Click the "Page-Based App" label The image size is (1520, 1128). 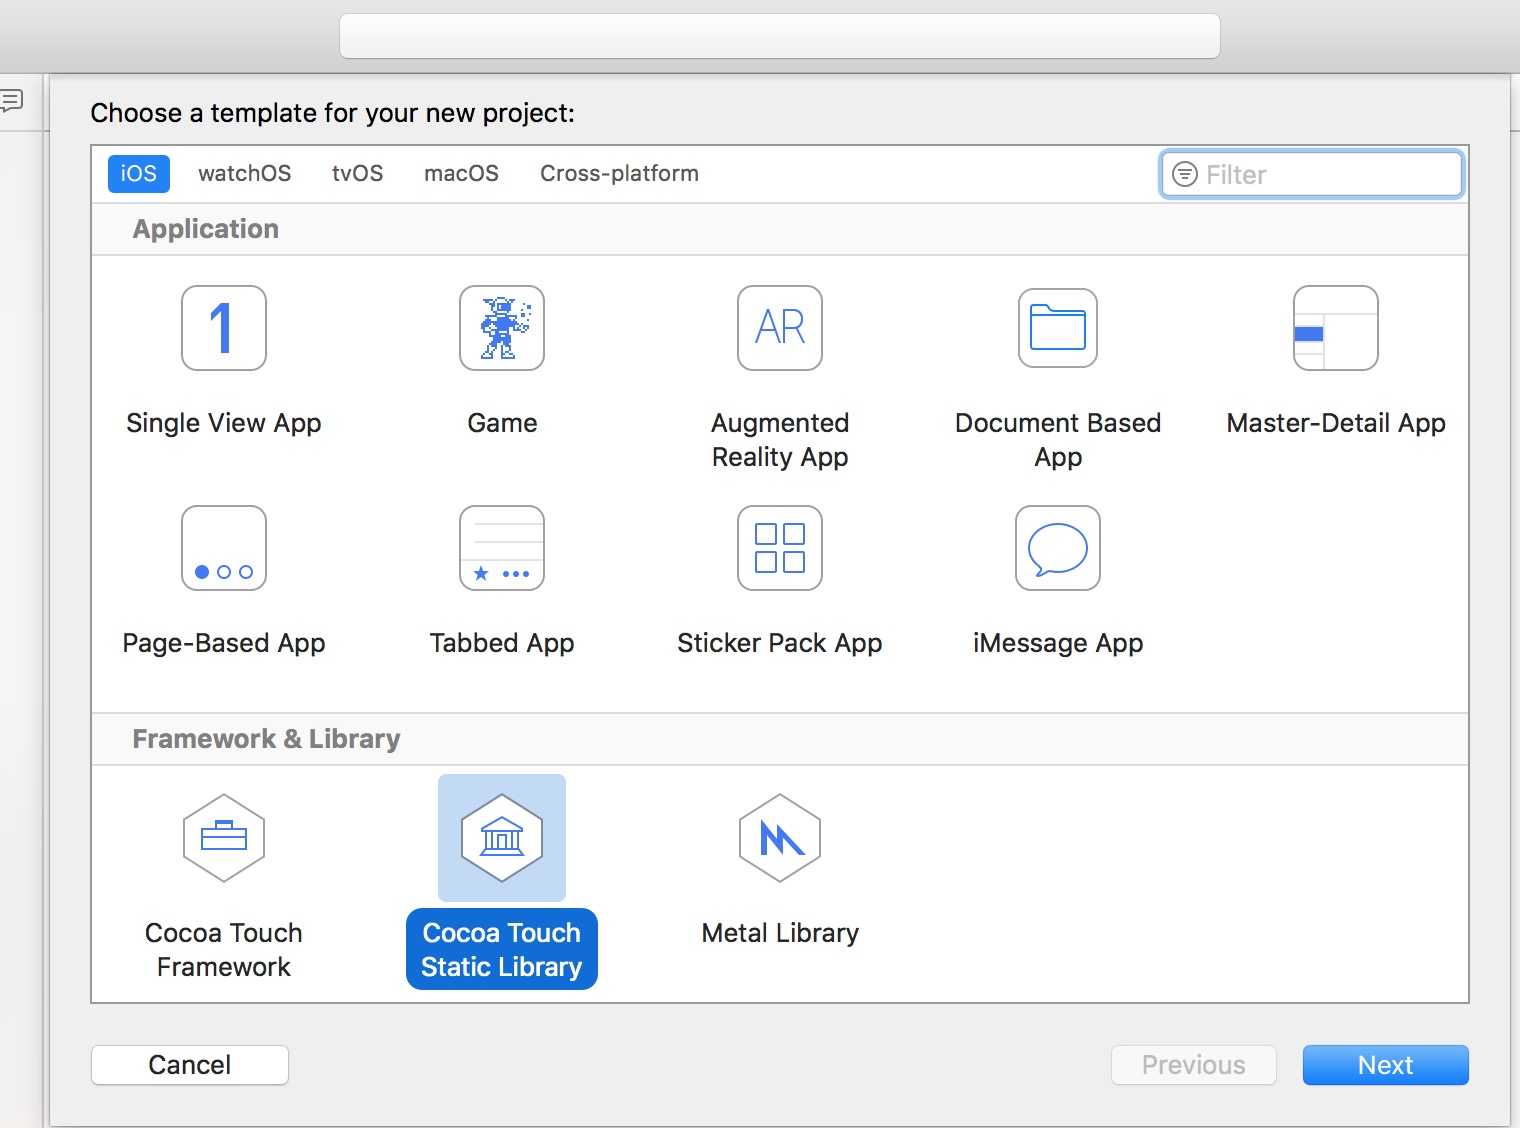coord(224,643)
